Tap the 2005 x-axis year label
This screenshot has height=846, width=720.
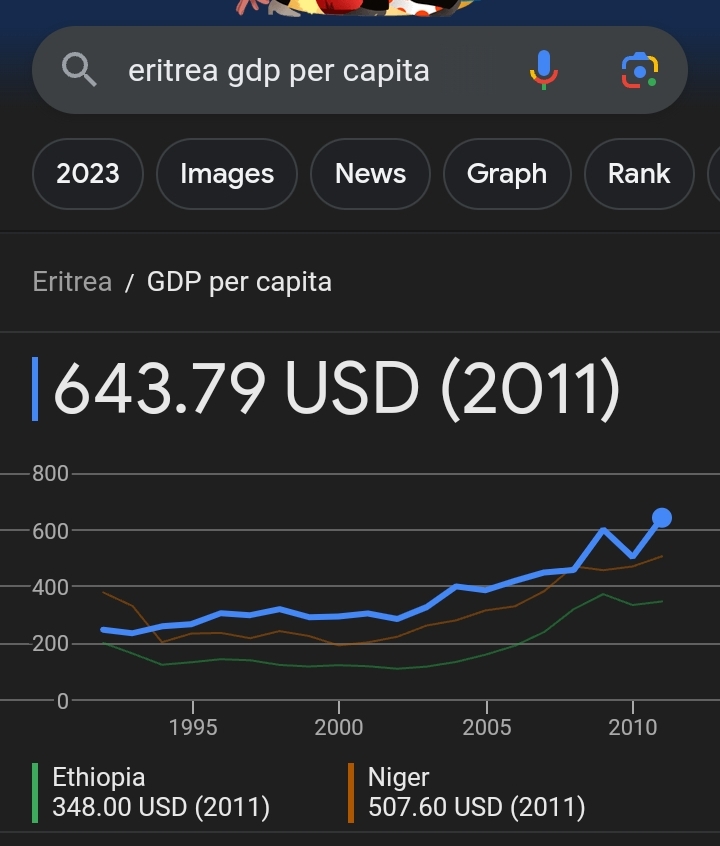[x=487, y=727]
